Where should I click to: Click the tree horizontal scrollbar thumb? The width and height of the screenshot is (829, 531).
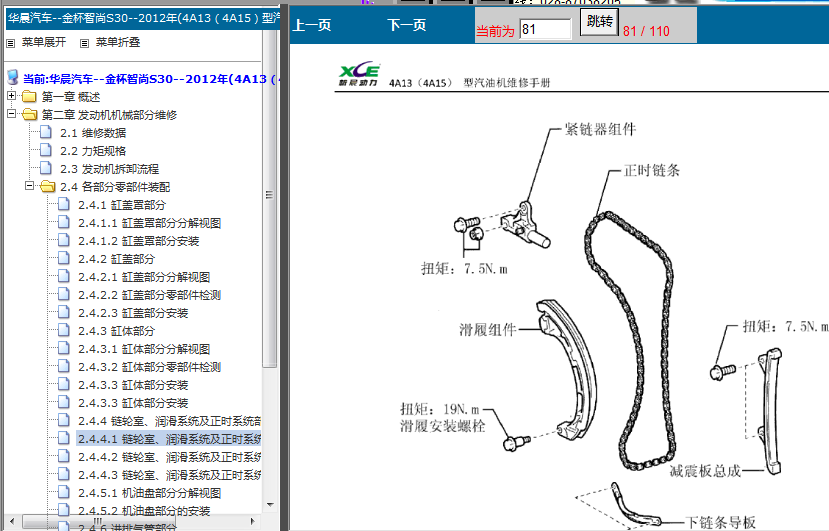point(98,521)
